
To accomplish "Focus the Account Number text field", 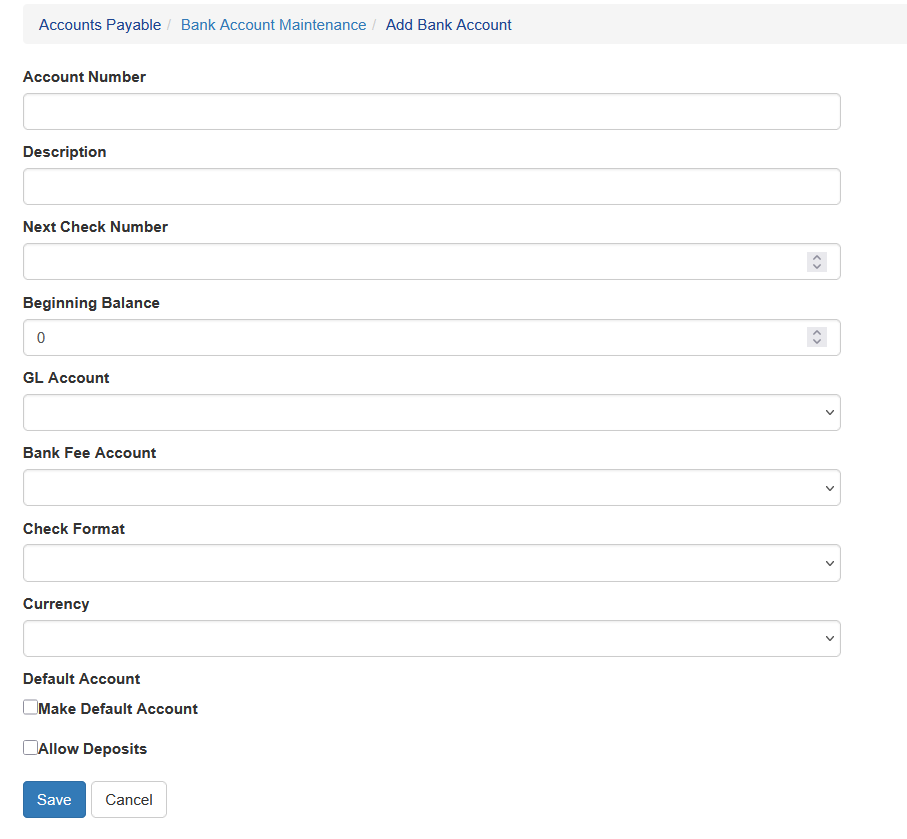I will 432,112.
